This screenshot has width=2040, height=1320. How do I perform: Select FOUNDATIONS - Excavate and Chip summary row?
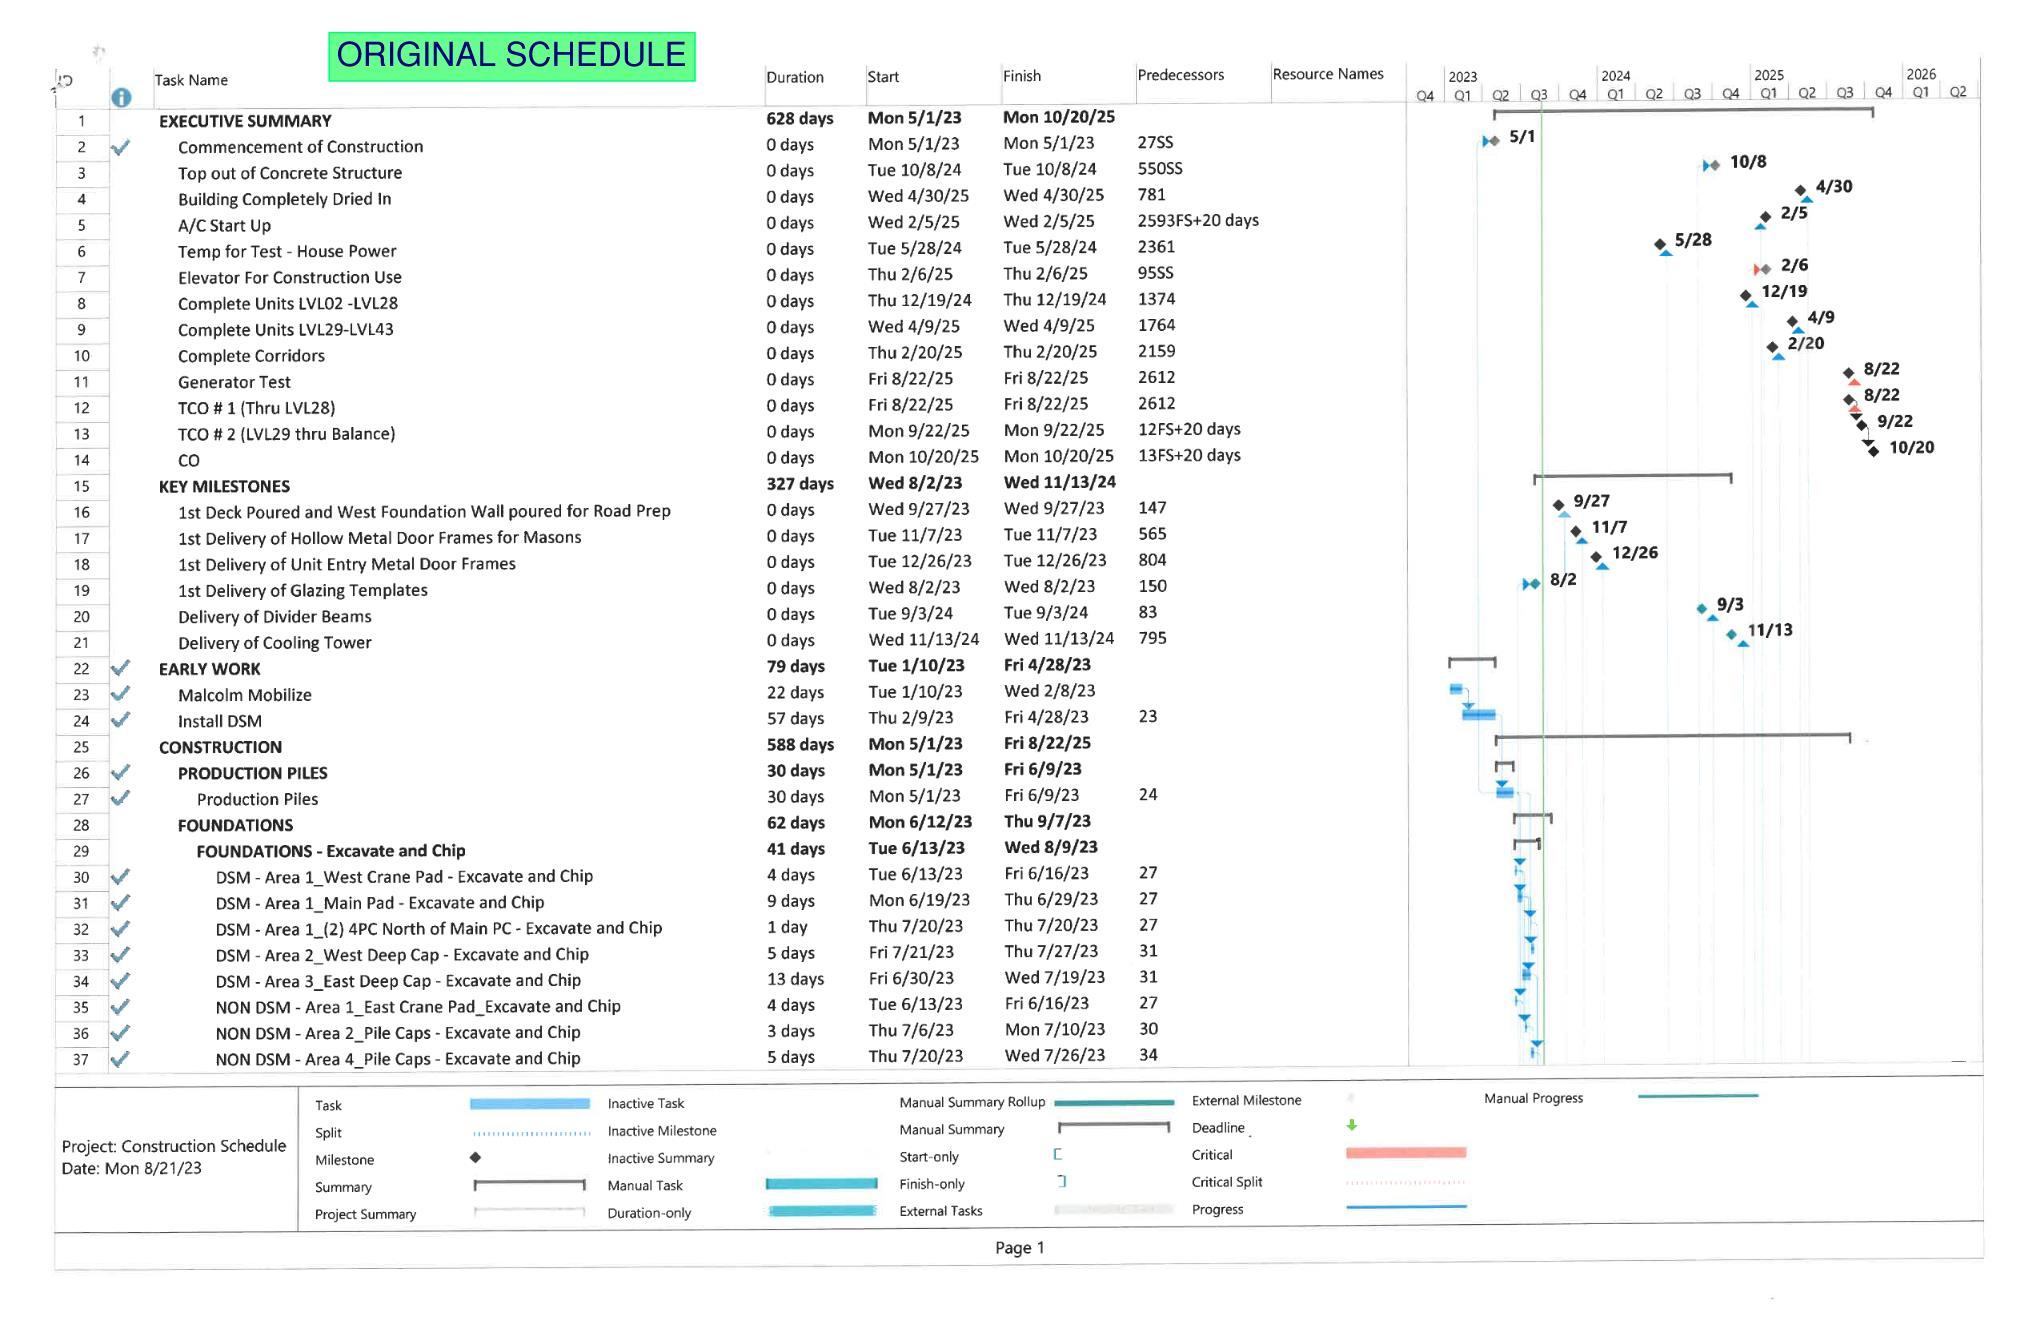330,851
